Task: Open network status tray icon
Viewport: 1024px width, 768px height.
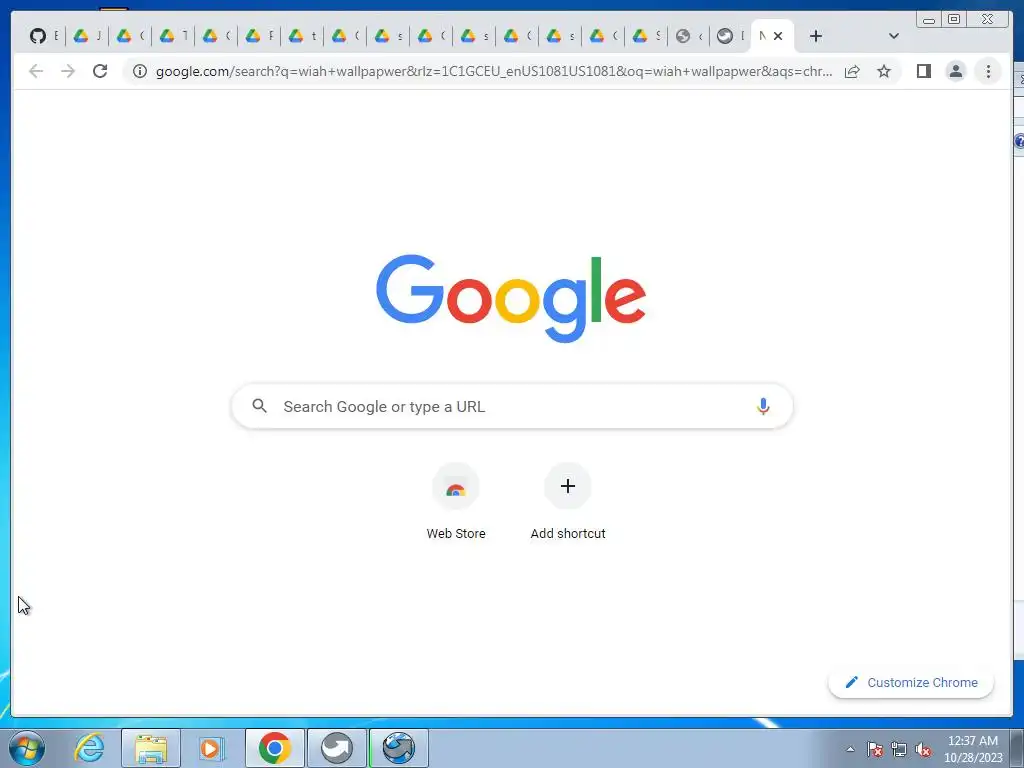Action: click(x=899, y=750)
